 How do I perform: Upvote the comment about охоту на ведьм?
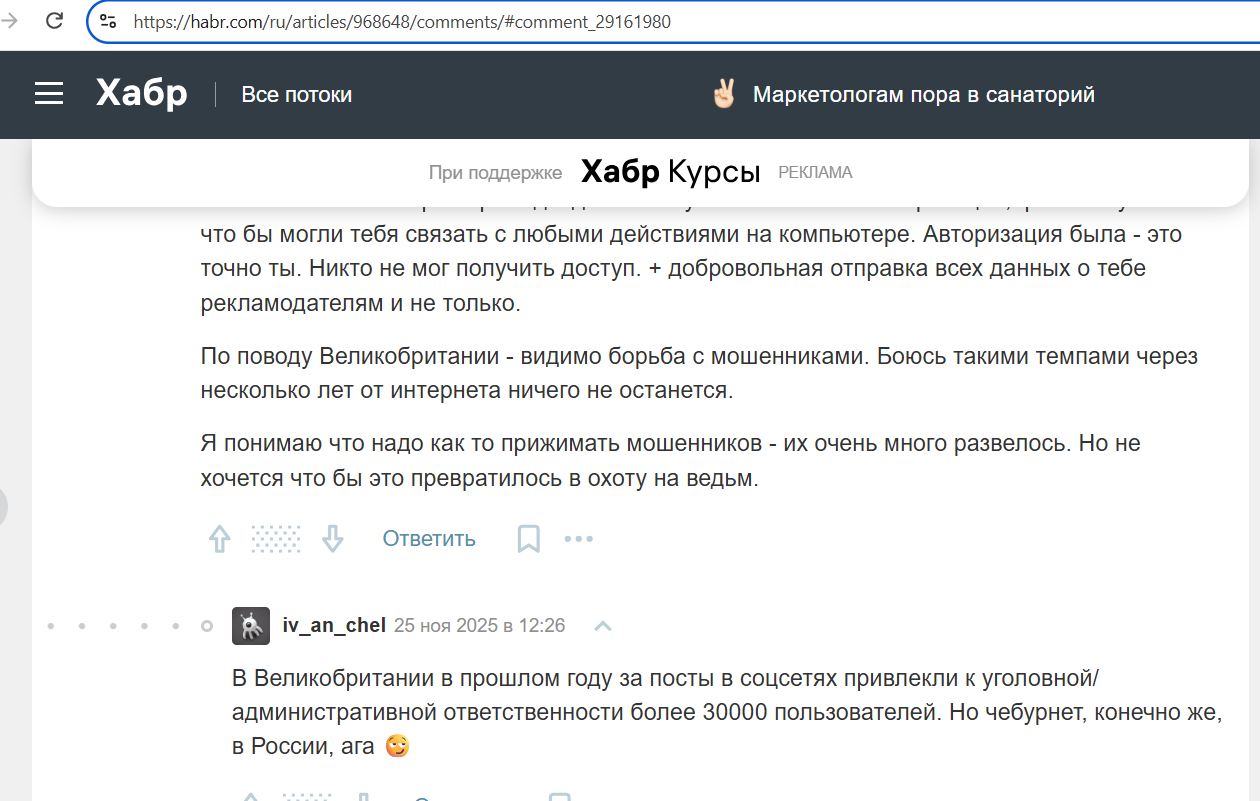click(x=219, y=539)
